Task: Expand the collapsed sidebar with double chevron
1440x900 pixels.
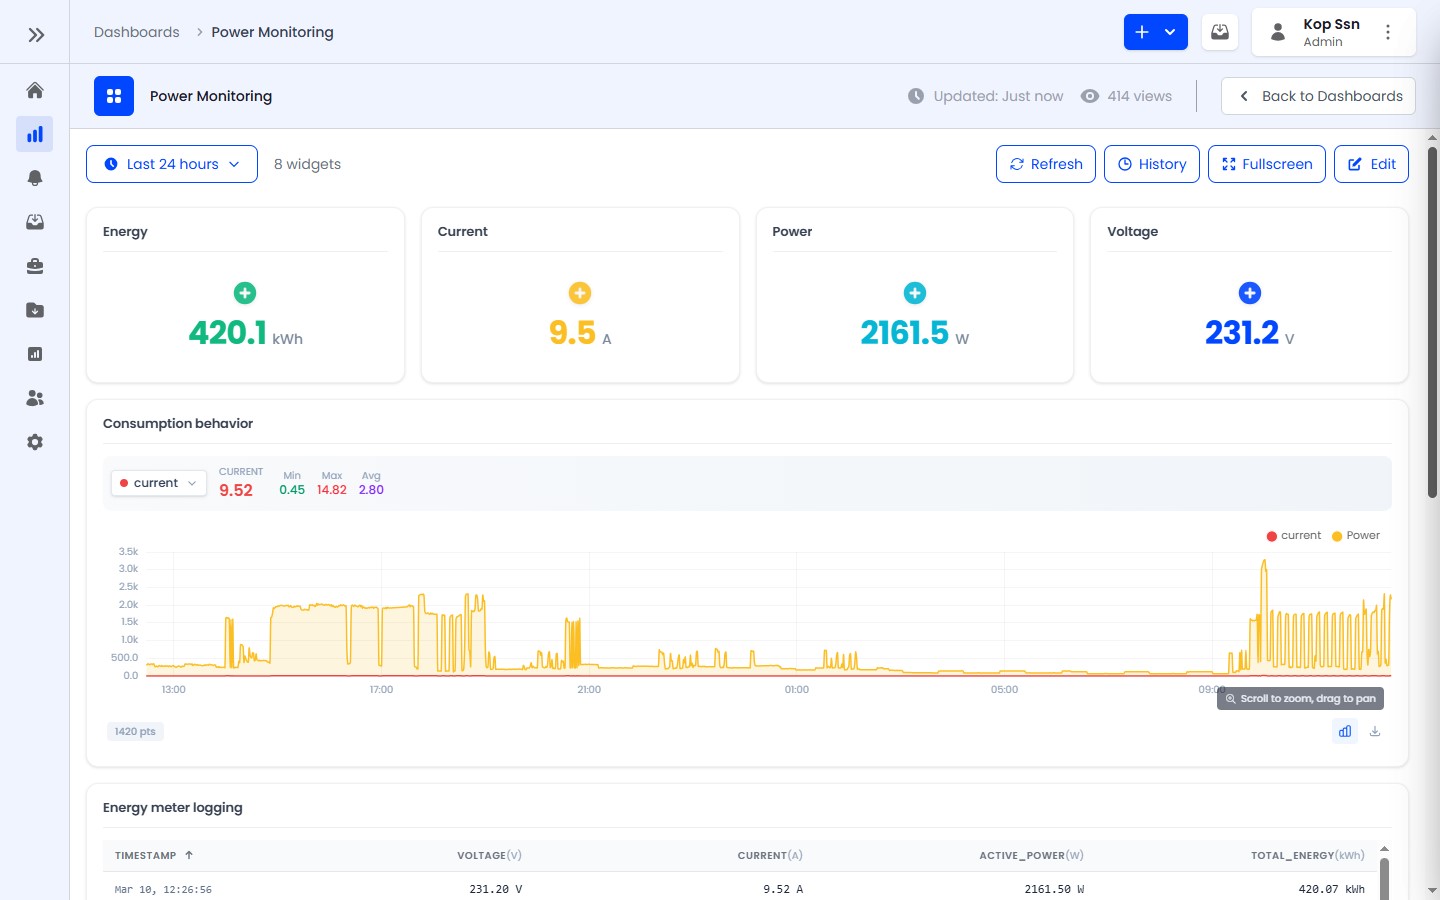Action: pos(36,35)
